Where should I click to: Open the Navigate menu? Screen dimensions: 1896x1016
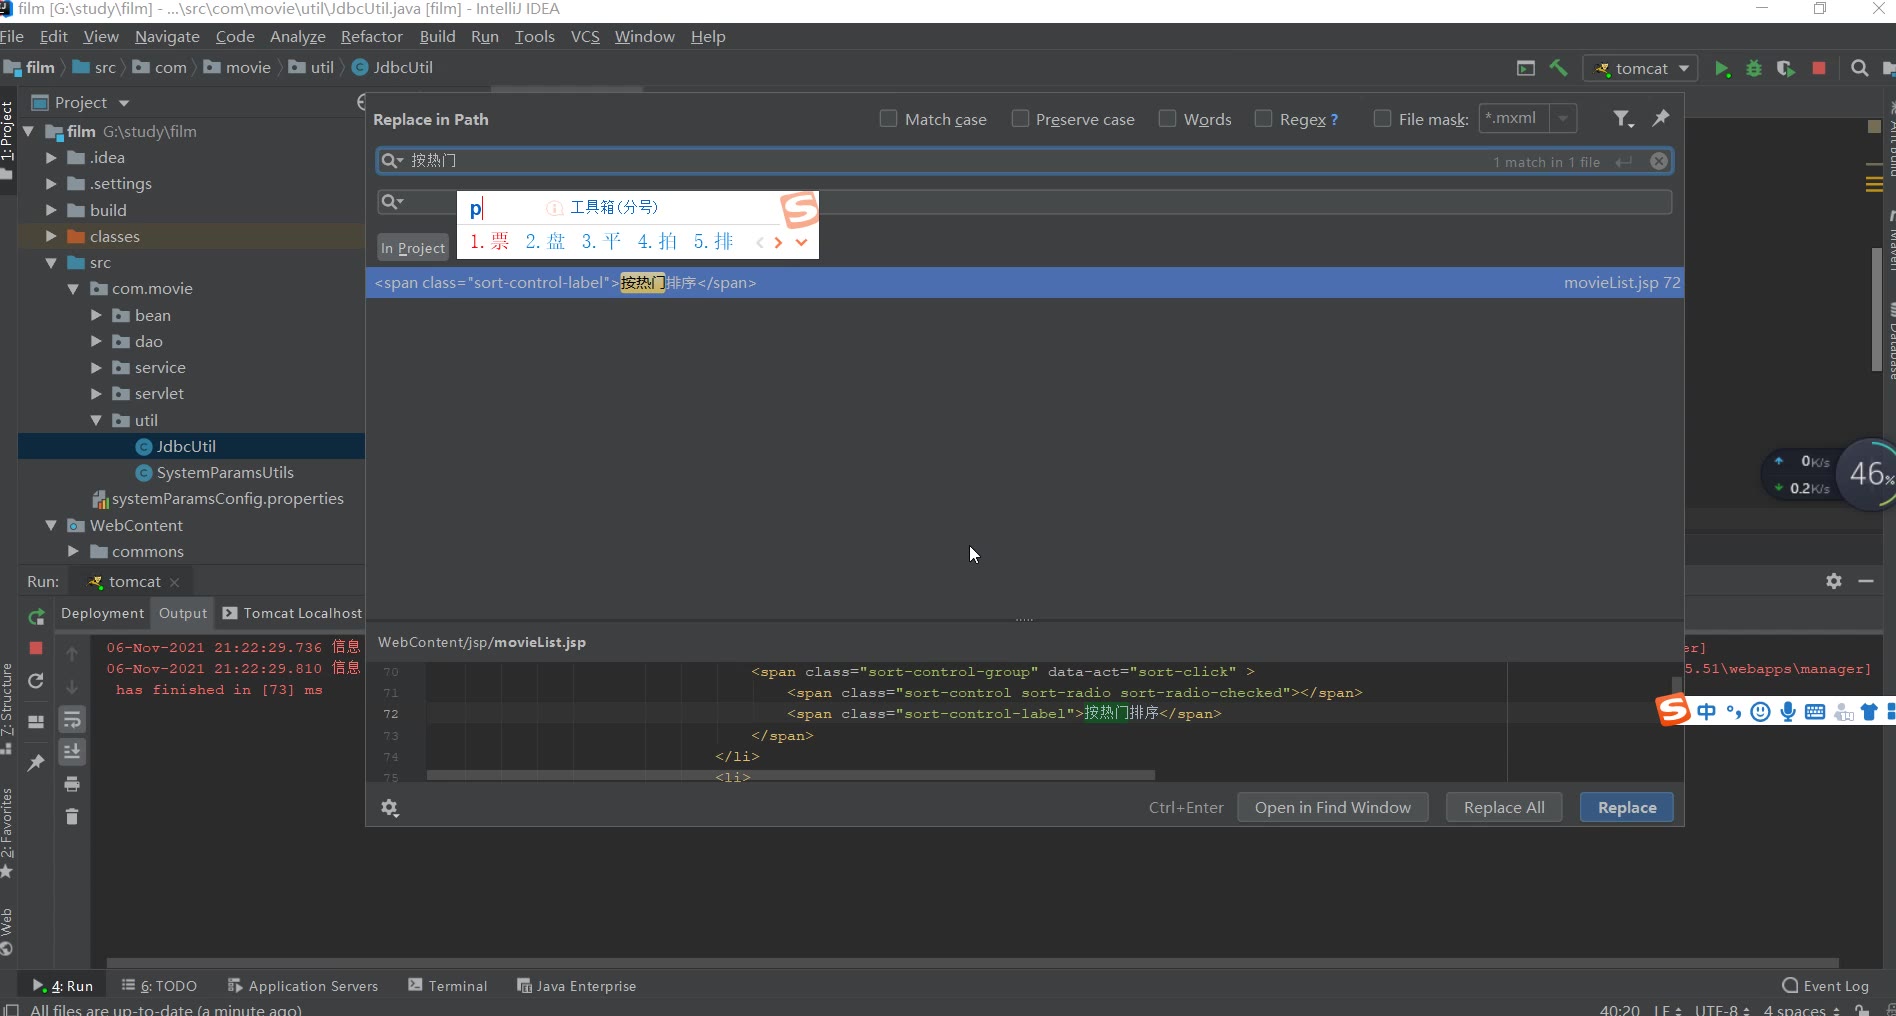click(x=167, y=37)
